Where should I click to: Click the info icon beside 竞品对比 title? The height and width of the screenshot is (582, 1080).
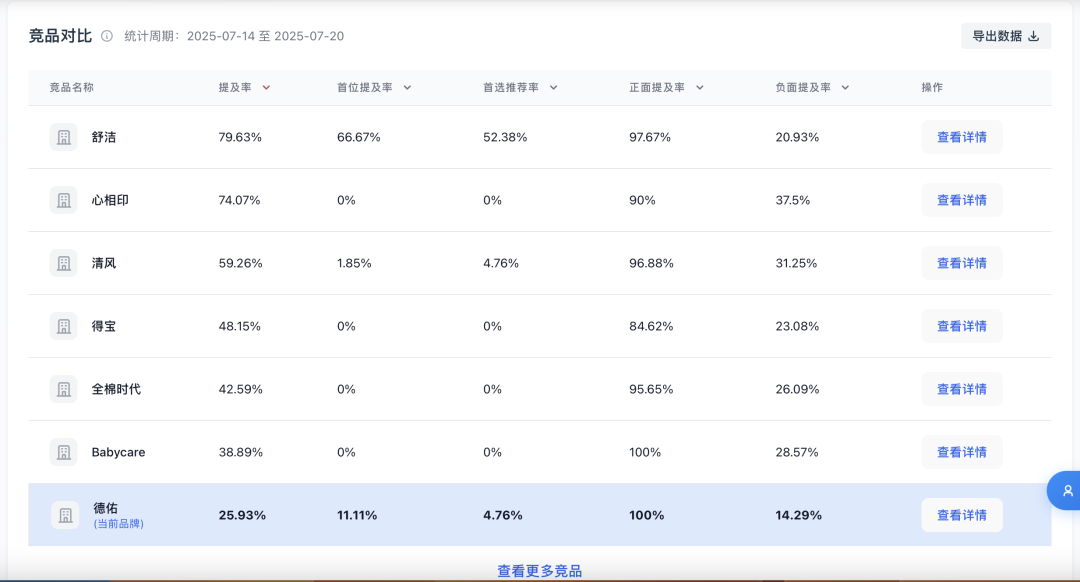point(107,36)
